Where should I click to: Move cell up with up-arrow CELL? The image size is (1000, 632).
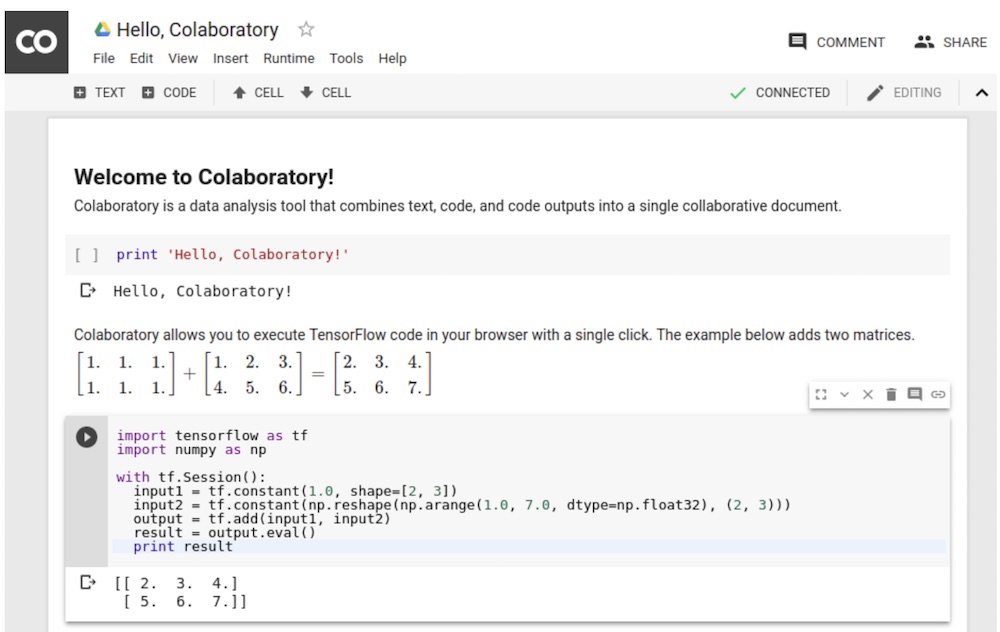258,92
